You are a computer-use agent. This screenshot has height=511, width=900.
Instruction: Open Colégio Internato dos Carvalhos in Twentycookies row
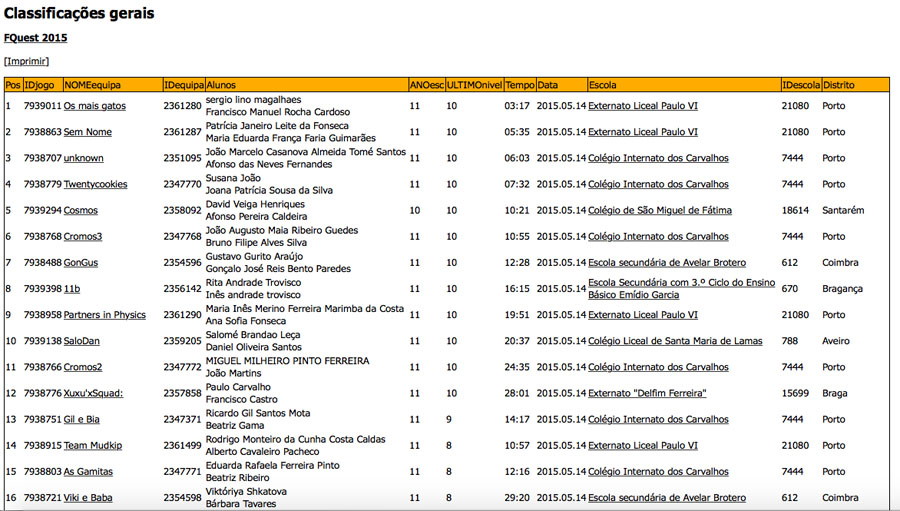(x=658, y=184)
